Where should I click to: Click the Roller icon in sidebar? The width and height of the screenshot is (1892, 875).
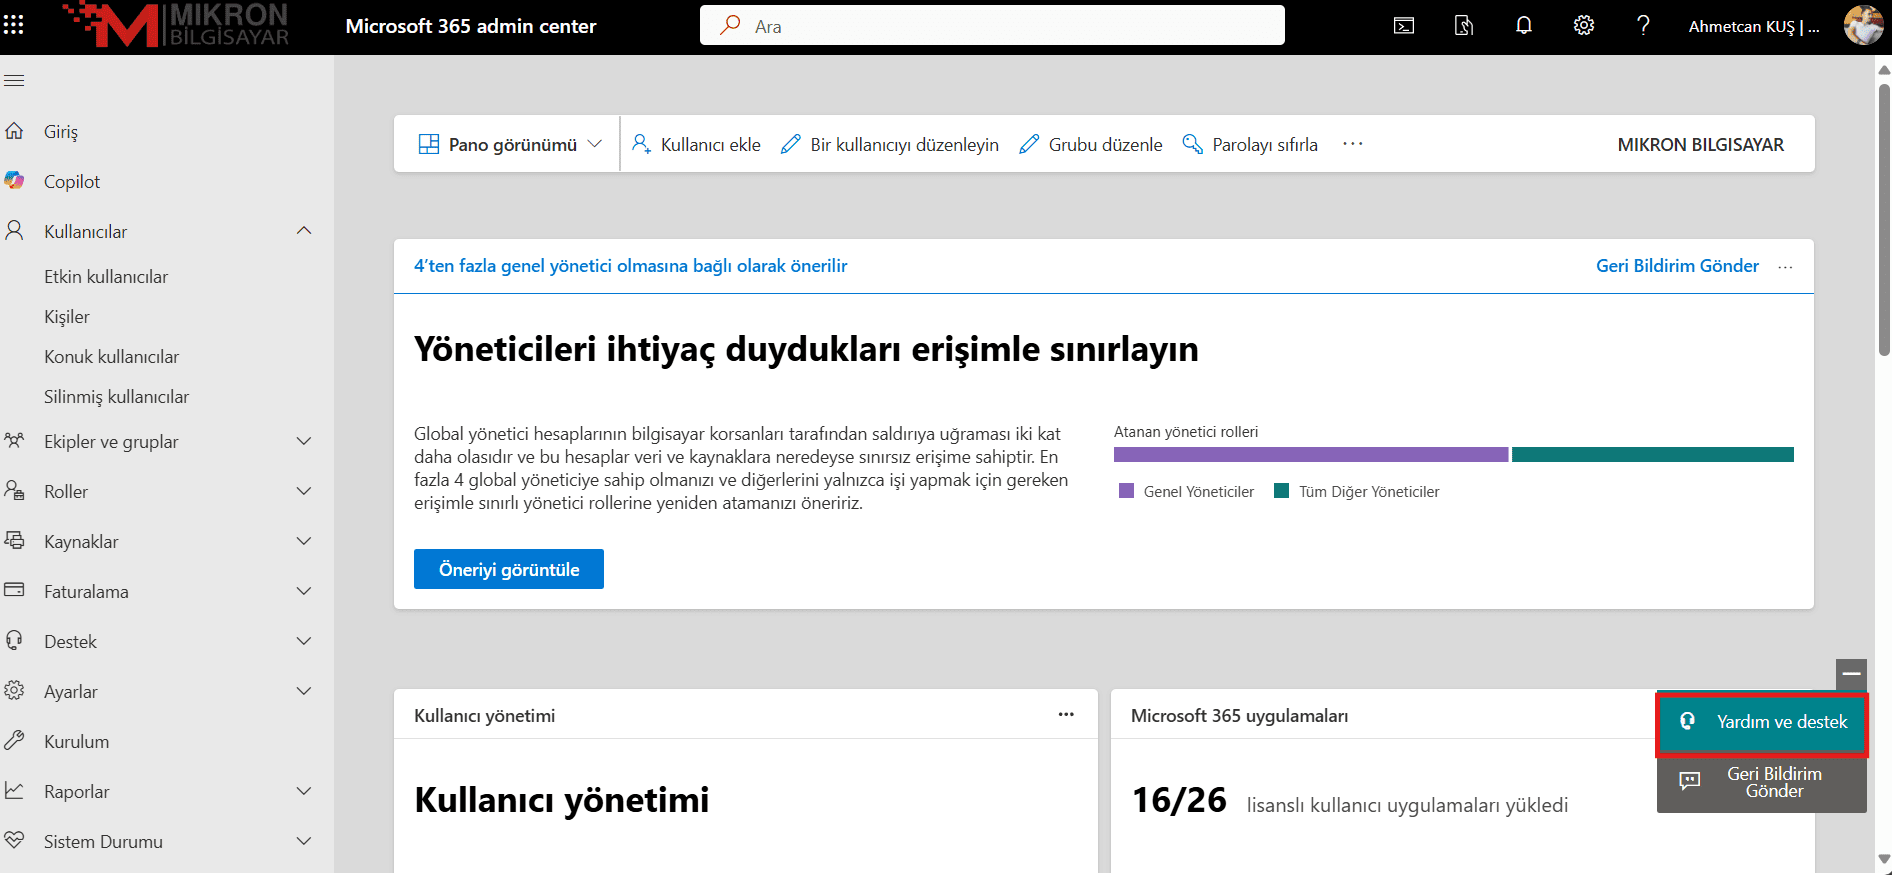click(14, 491)
